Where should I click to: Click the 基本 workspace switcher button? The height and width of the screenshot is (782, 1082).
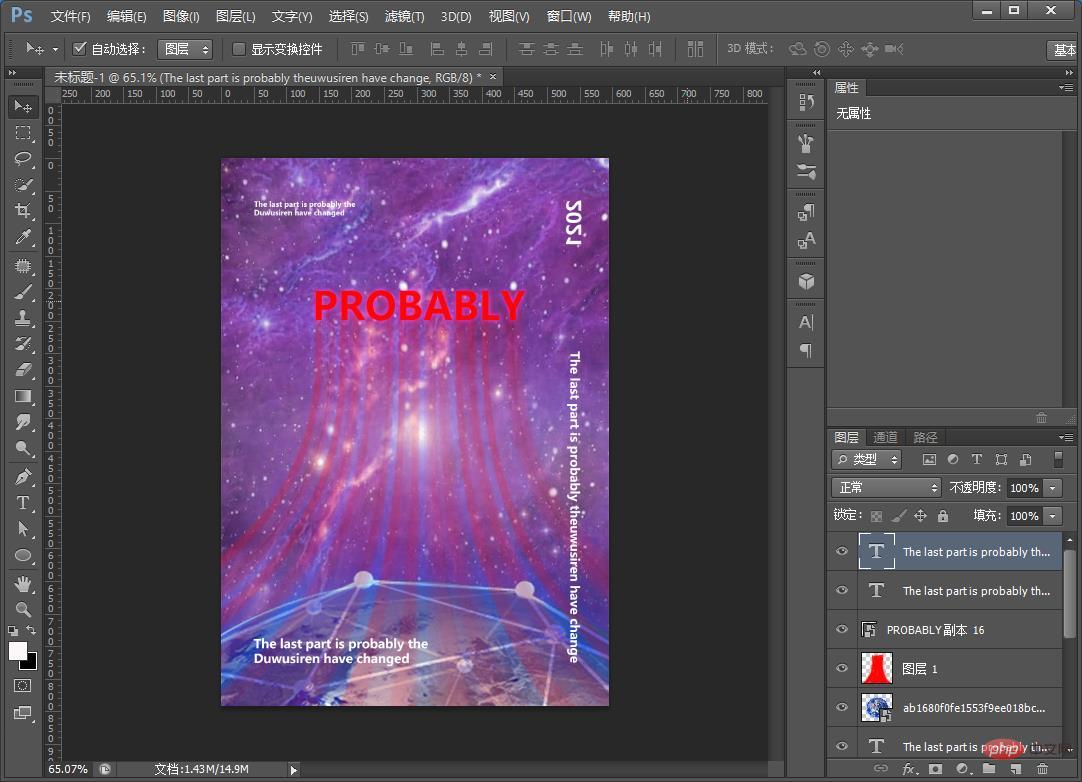click(x=1063, y=50)
